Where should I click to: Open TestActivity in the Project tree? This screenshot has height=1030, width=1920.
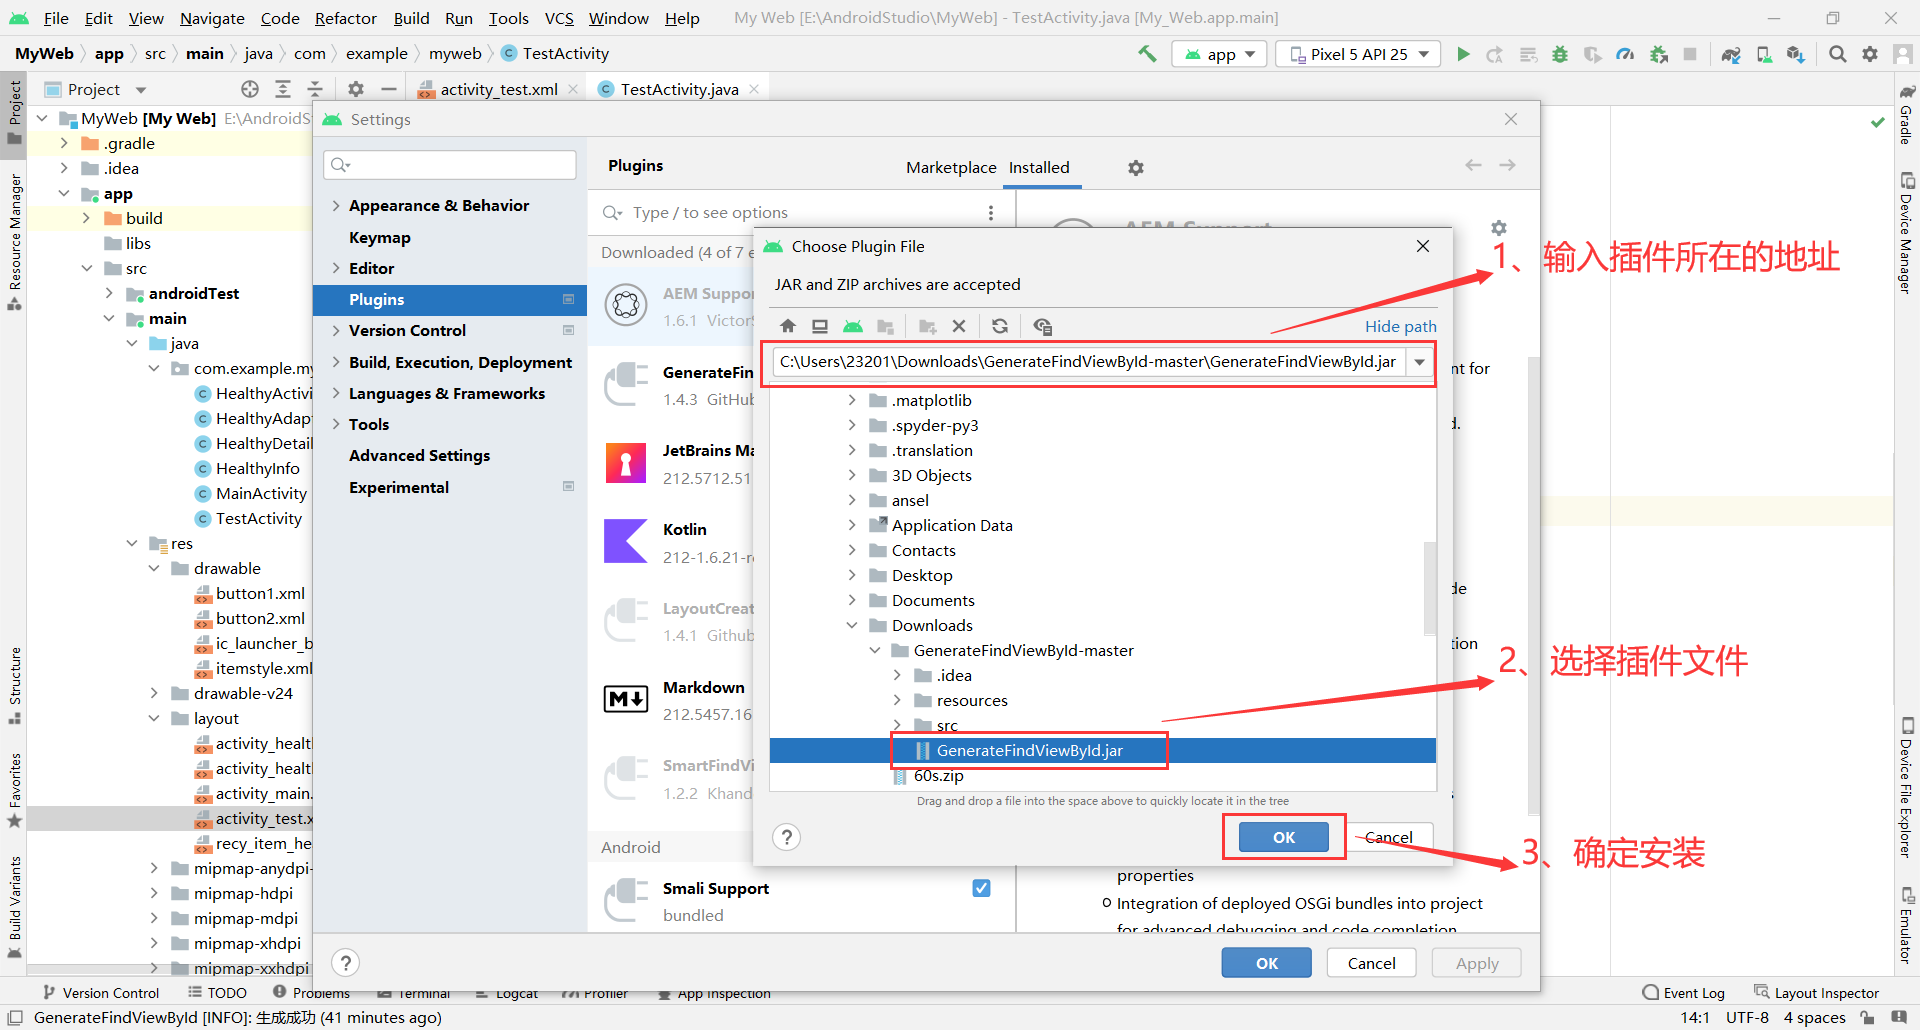tap(258, 519)
